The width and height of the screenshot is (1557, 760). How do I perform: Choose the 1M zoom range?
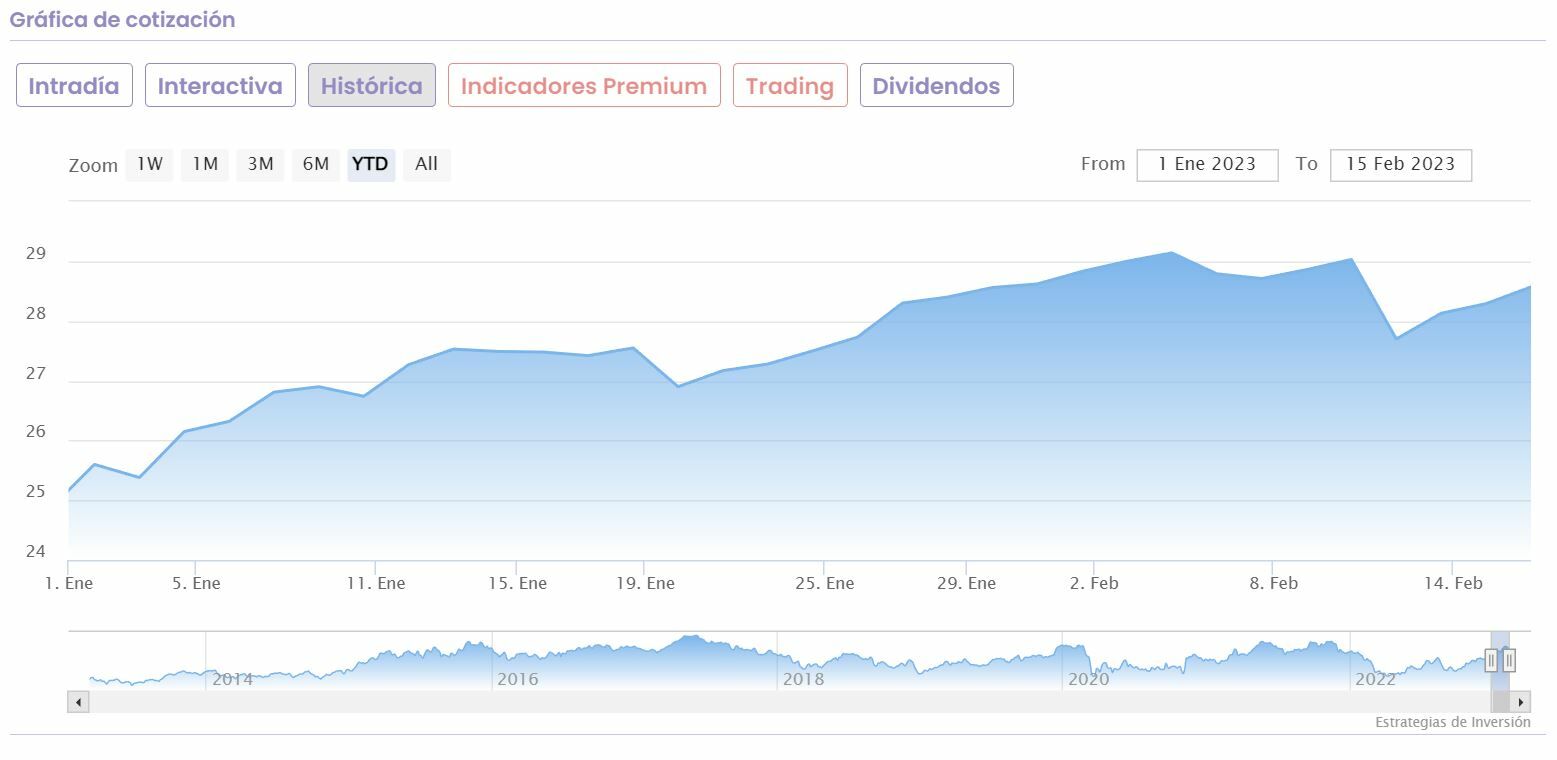[205, 164]
